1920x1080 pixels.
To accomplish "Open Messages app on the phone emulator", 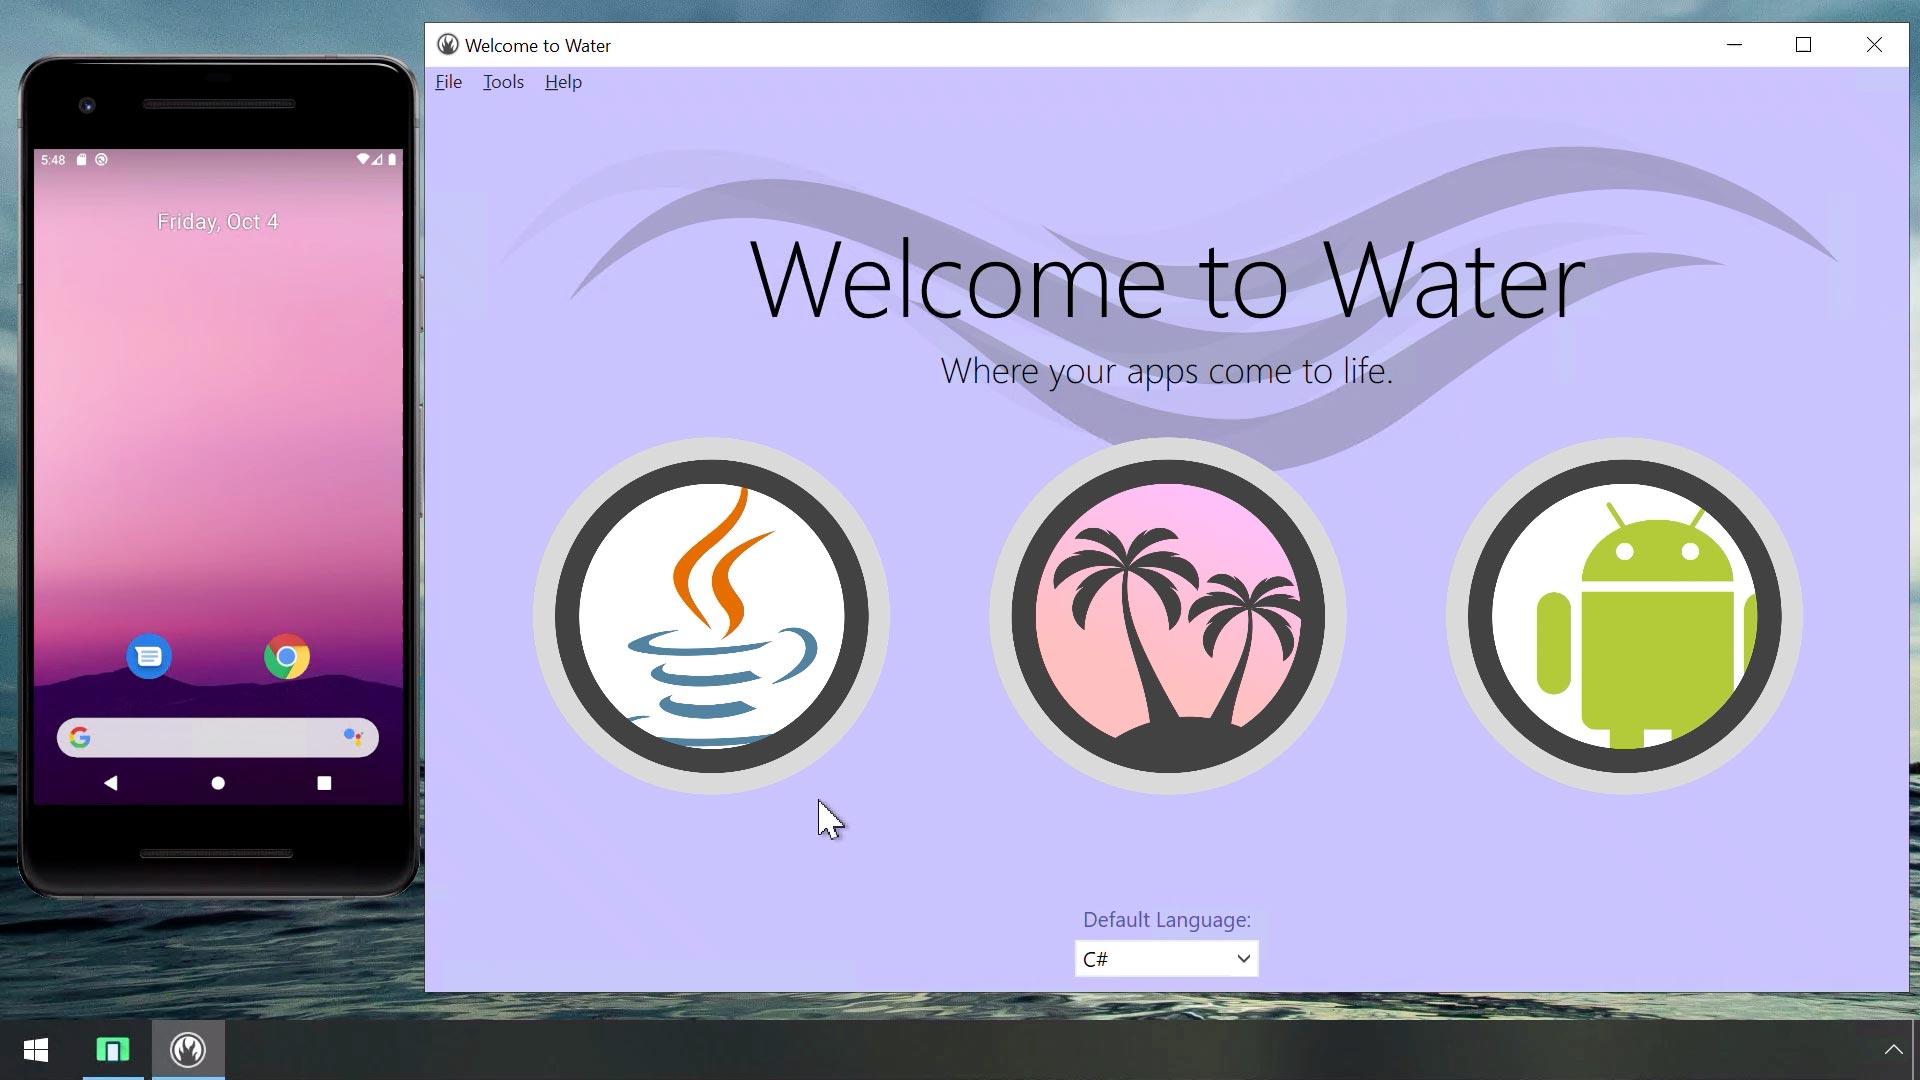I will point(149,657).
